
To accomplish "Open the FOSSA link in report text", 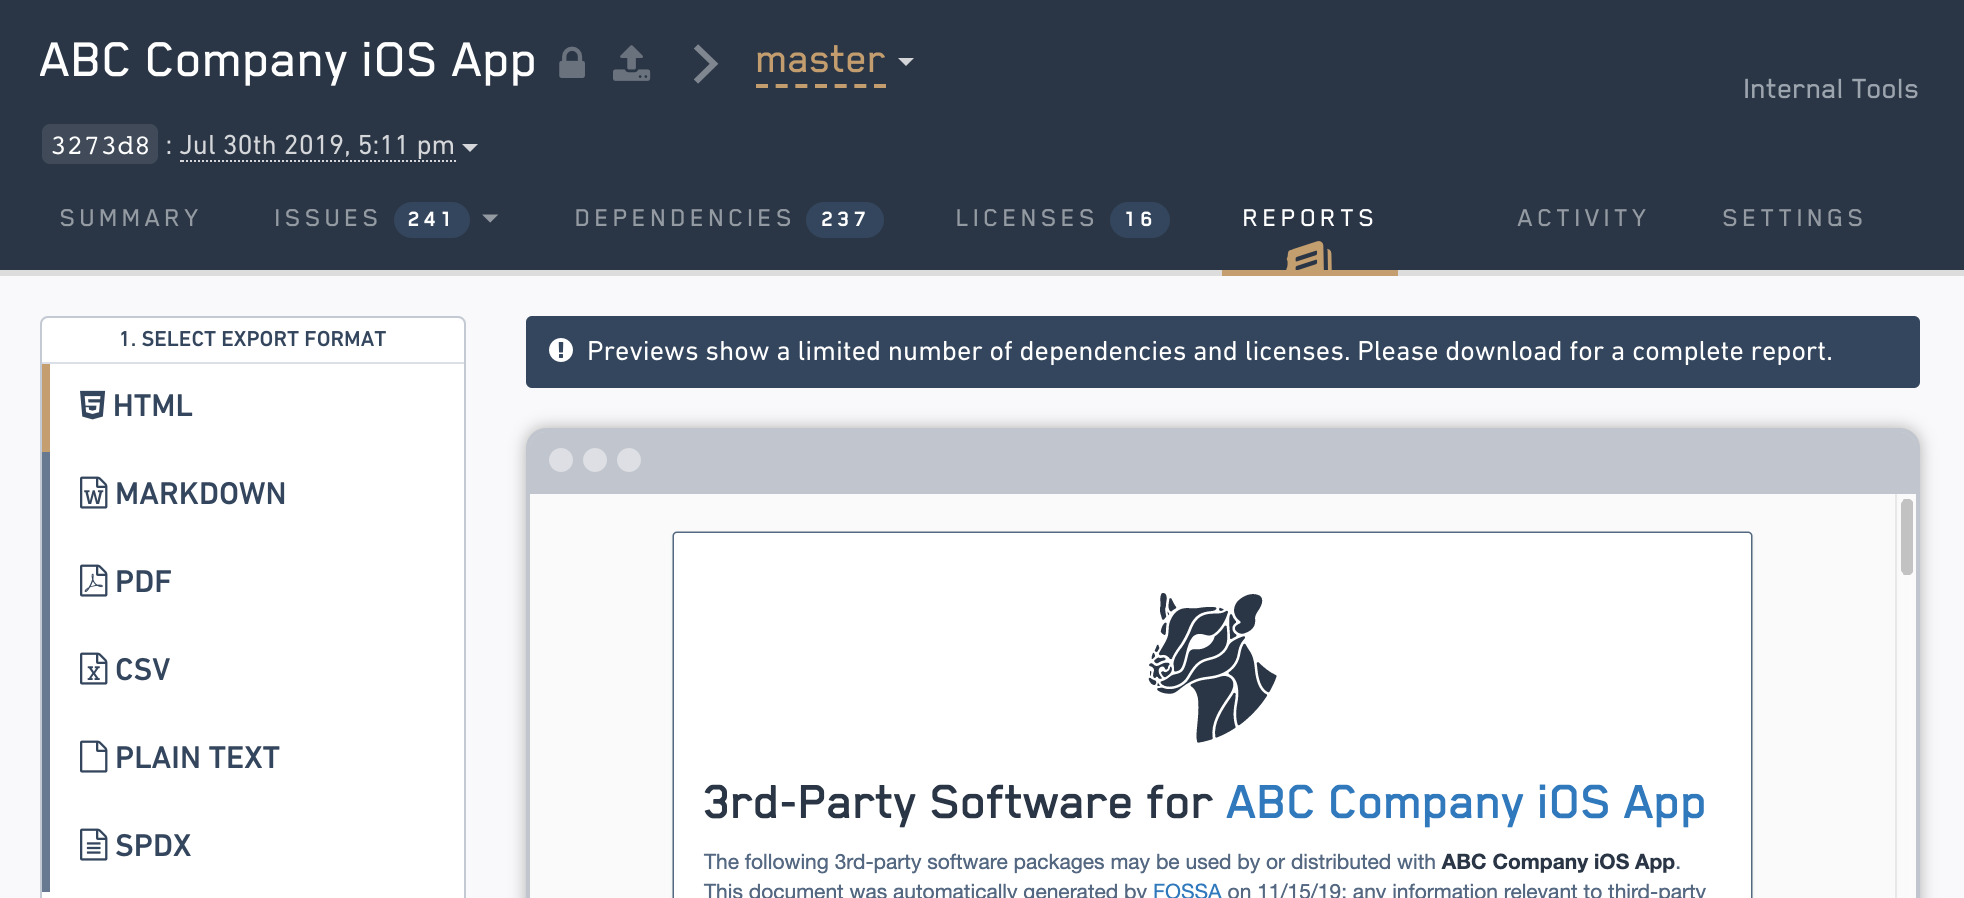I will tap(1187, 889).
